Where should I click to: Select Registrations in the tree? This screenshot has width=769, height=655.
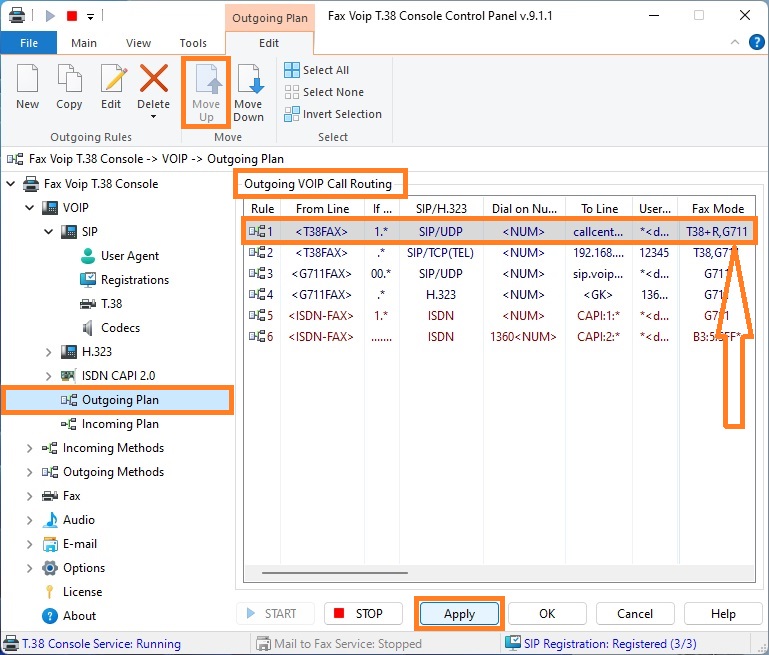[x=134, y=280]
